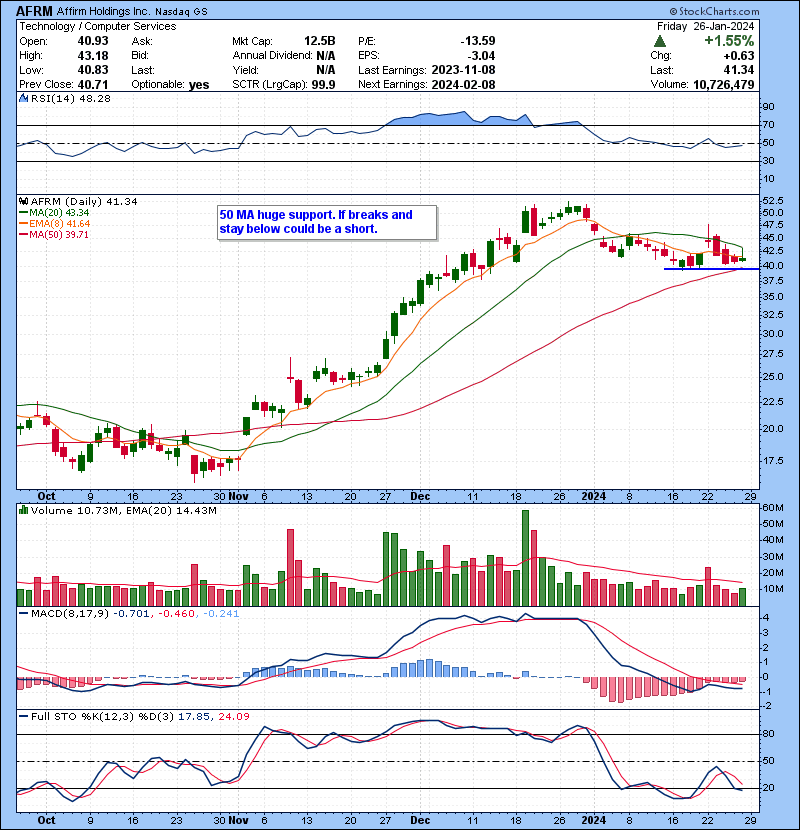Click the stochastic %D value 24.09
This screenshot has width=800, height=830.
coord(233,717)
